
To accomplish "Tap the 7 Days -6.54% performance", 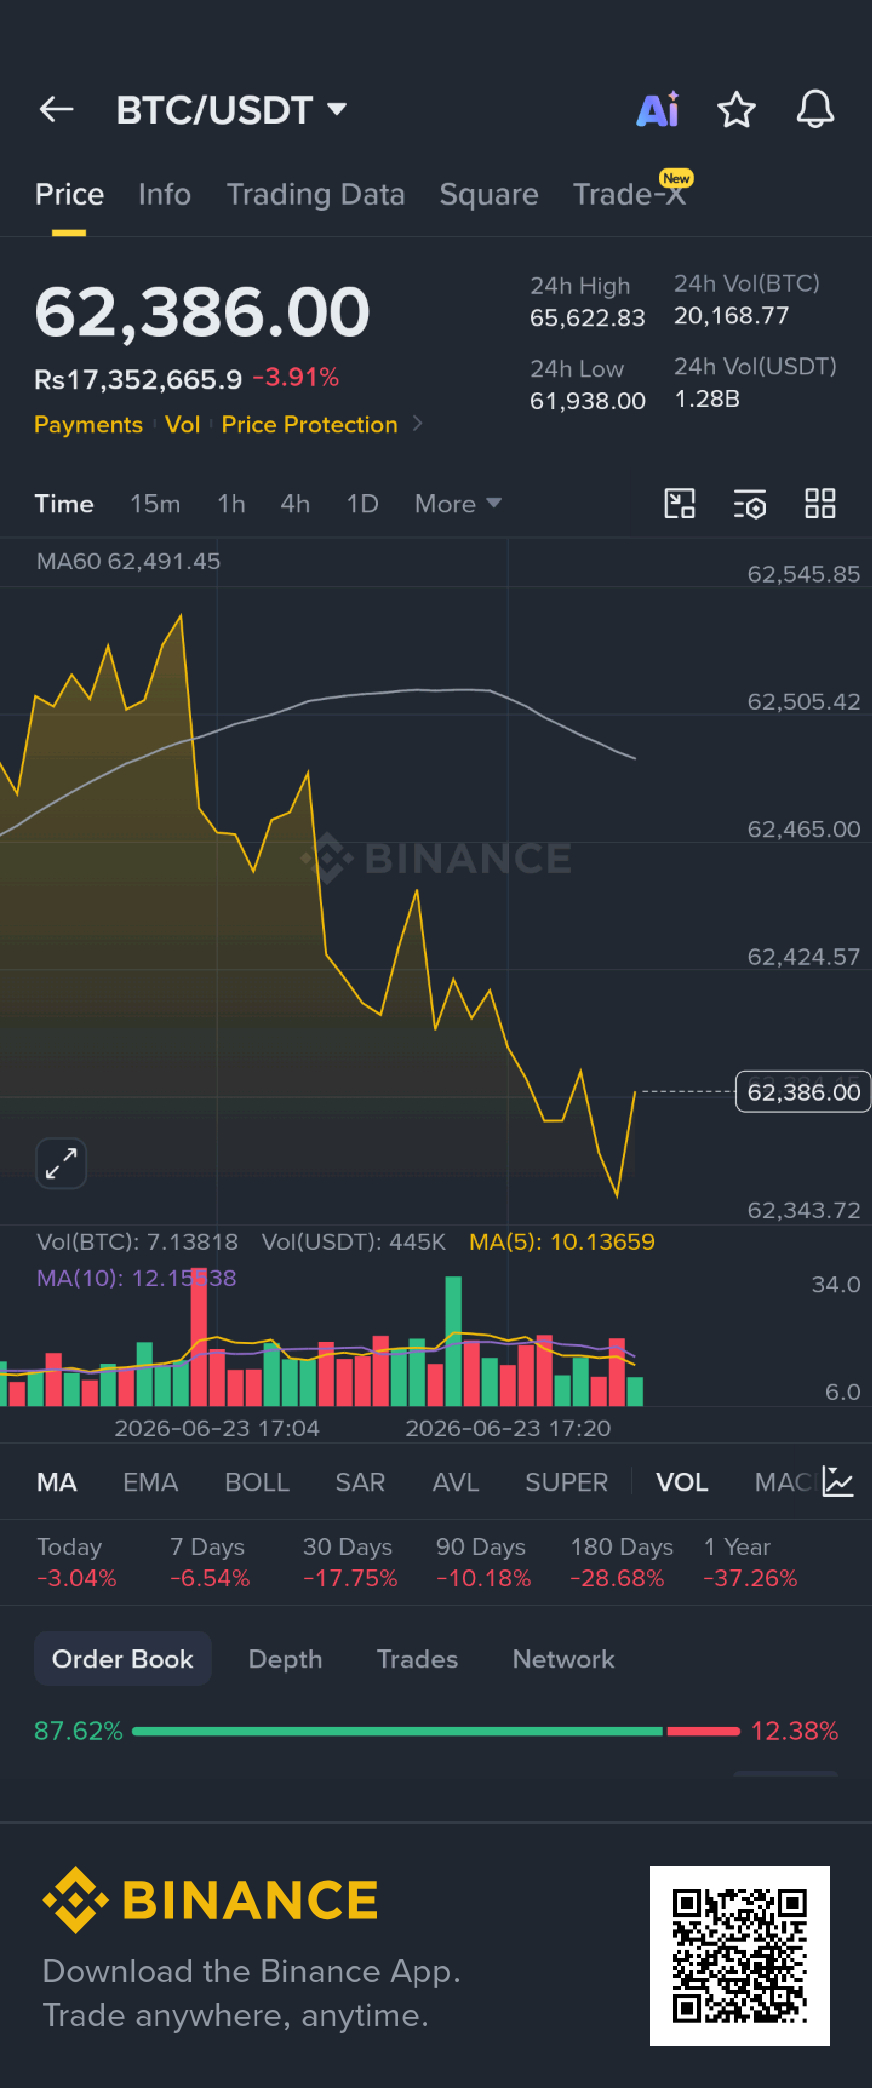I will coord(210,1562).
